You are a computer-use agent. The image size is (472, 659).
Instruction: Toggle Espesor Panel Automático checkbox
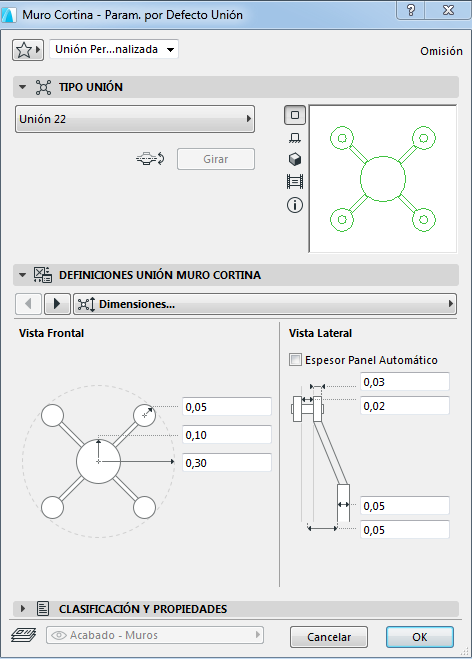[295, 360]
